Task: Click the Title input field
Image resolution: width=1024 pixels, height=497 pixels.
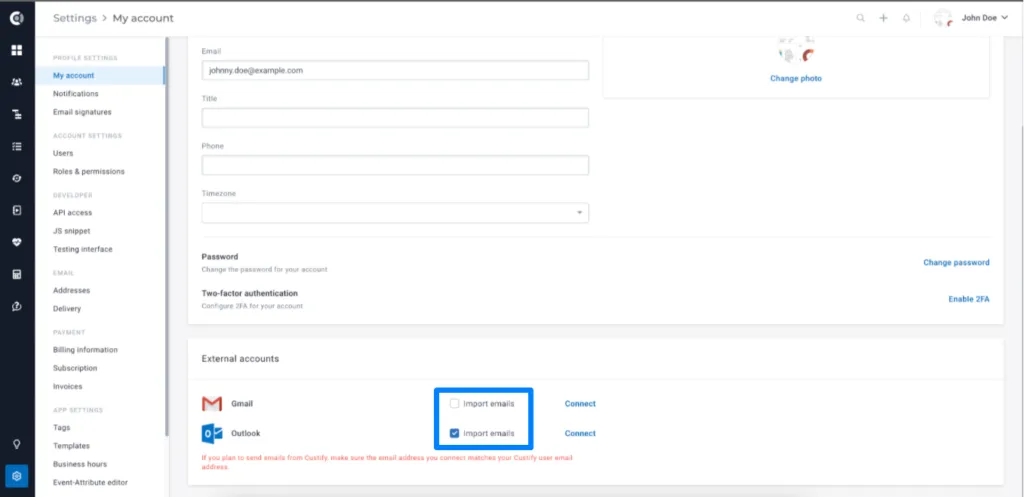Action: pos(395,118)
